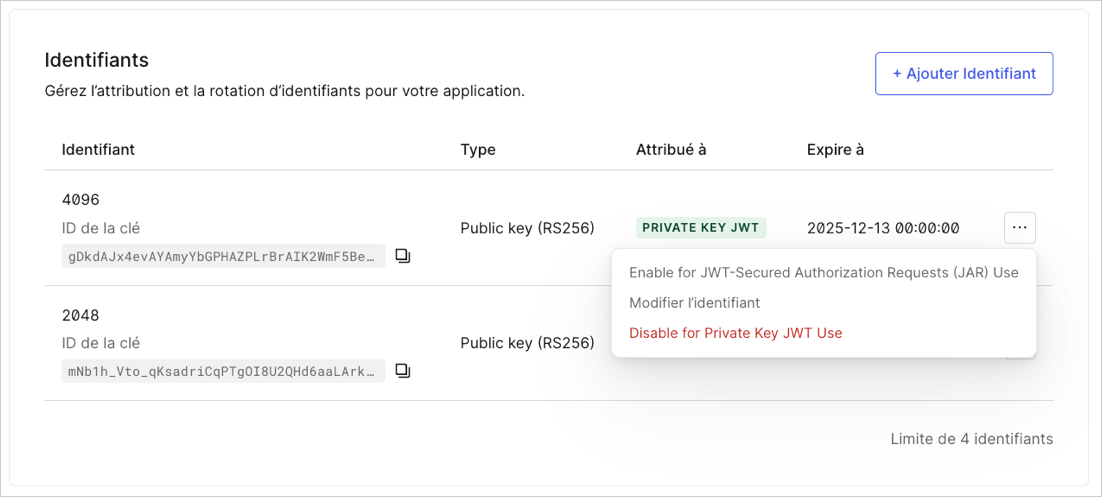The width and height of the screenshot is (1102, 497).
Task: Click Public key (RS256) type in 2048 row
Action: point(528,343)
